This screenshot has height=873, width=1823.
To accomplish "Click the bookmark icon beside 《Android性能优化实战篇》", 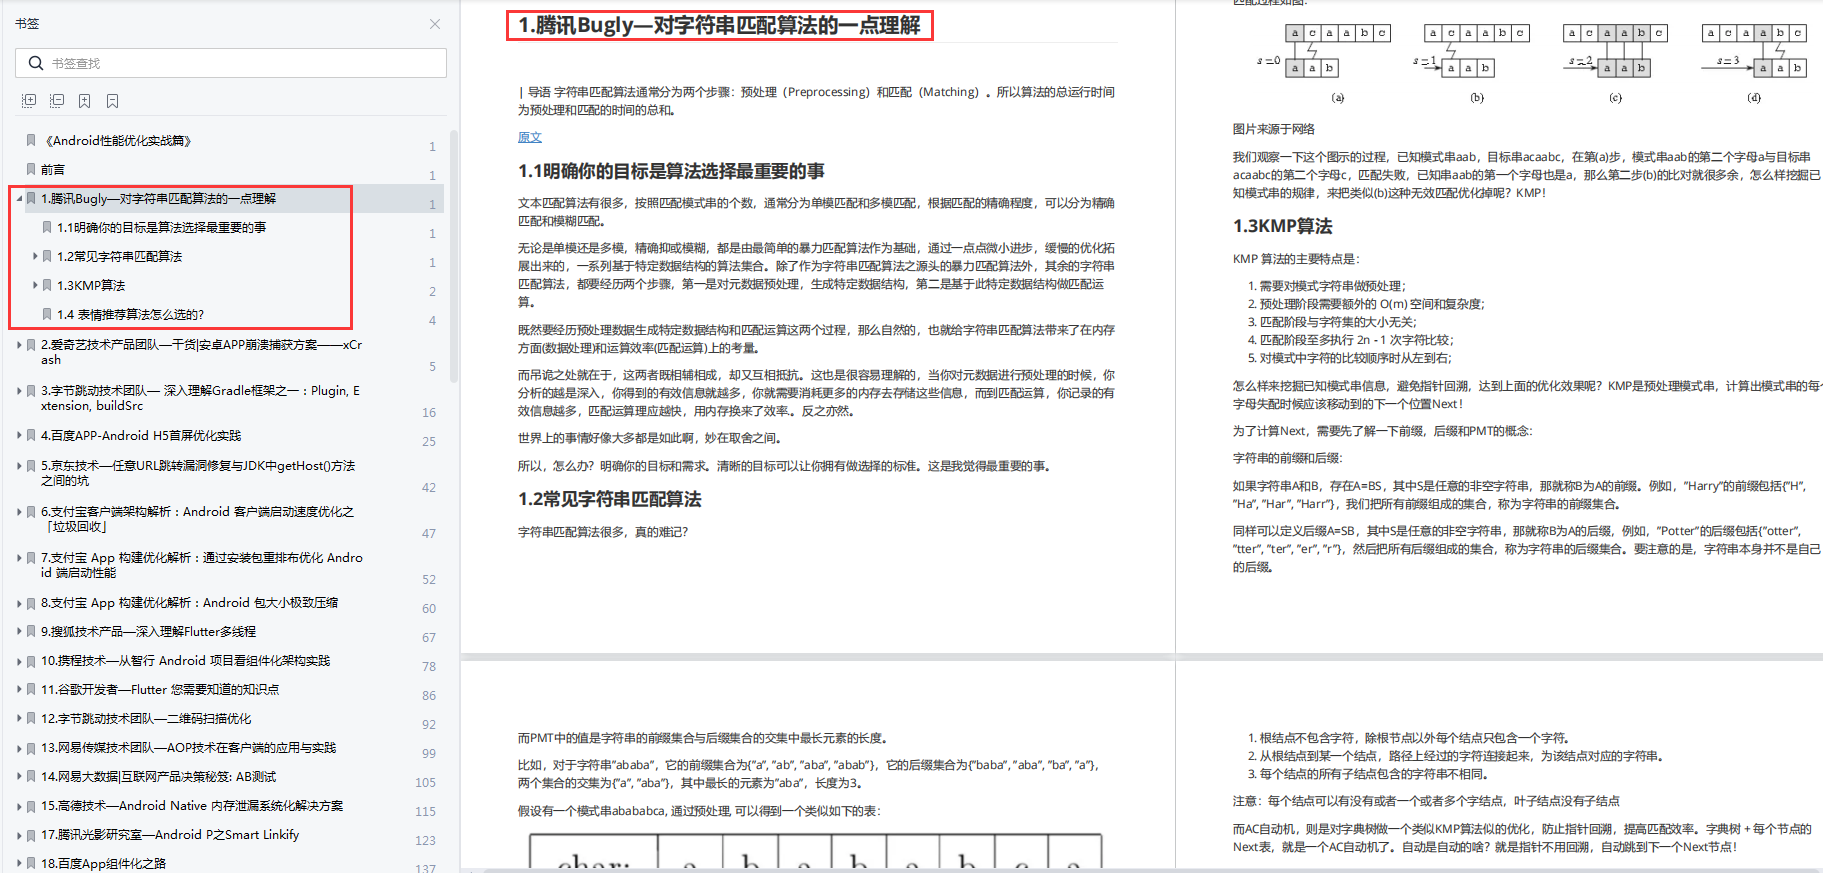I will pyautogui.click(x=31, y=141).
